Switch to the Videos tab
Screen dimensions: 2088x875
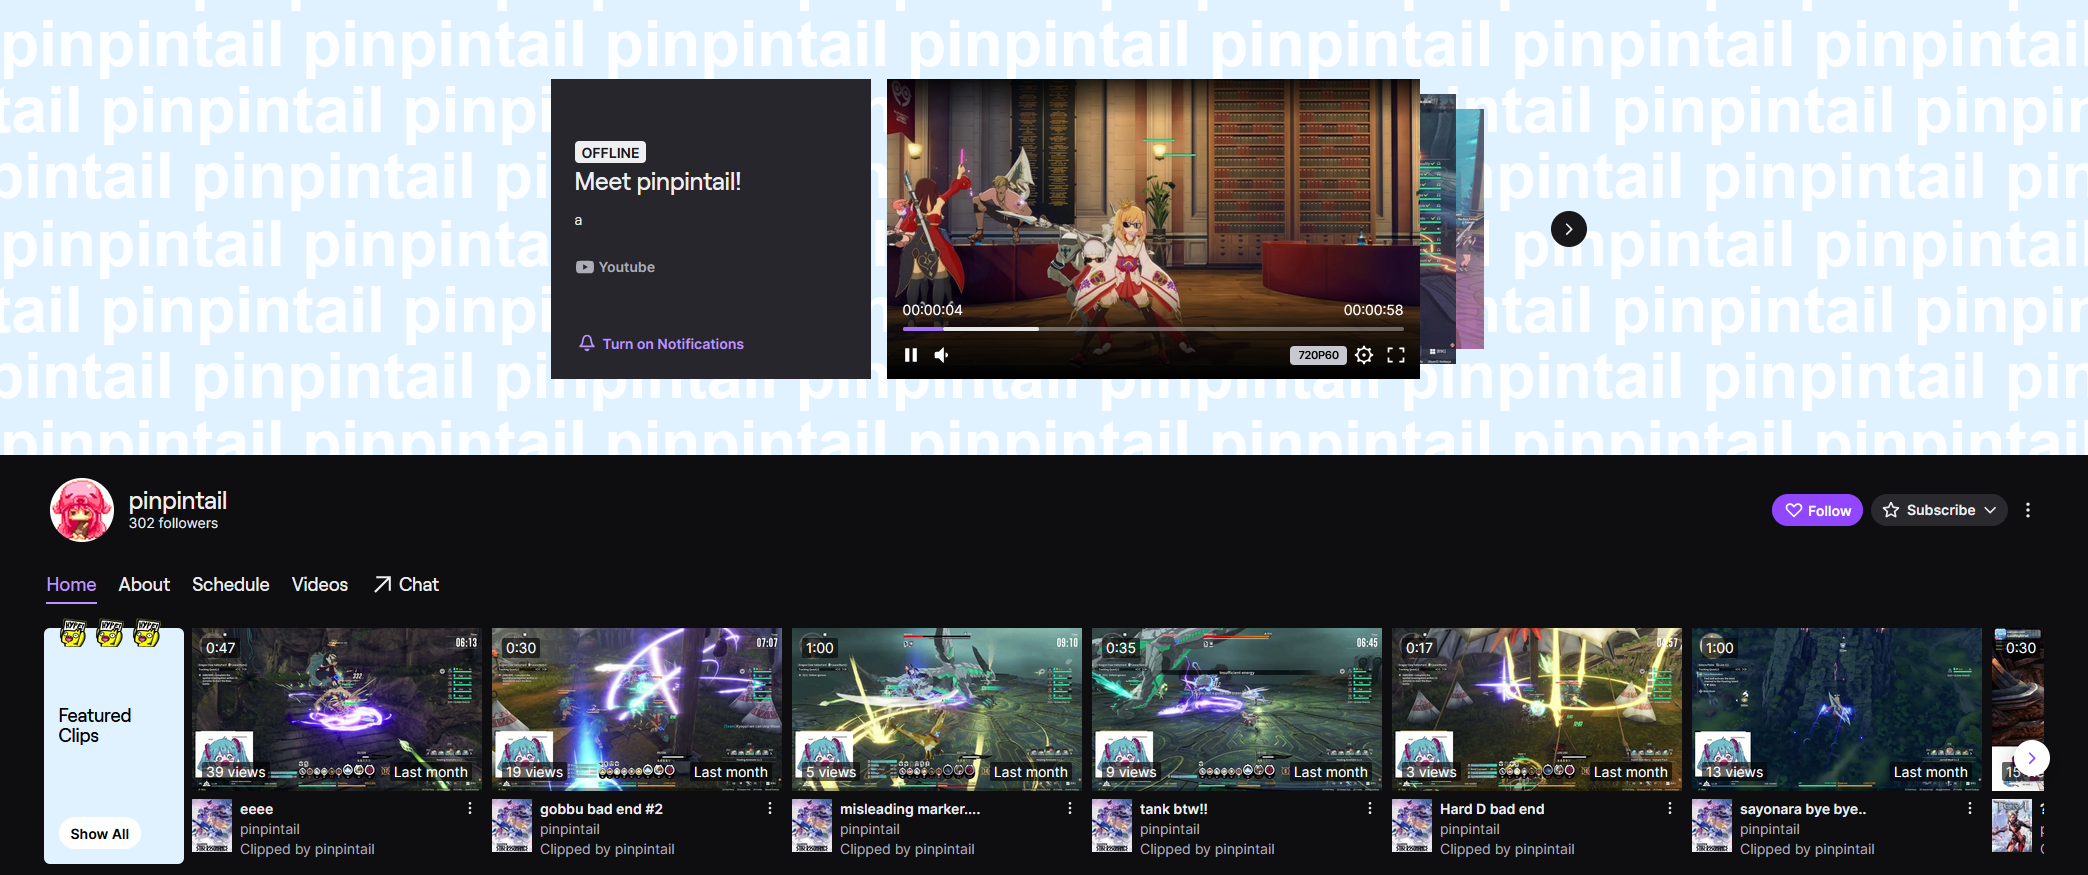(320, 585)
